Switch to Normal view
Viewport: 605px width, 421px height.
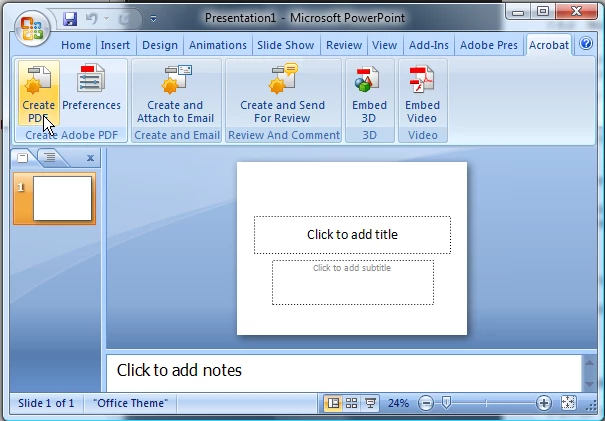point(333,403)
